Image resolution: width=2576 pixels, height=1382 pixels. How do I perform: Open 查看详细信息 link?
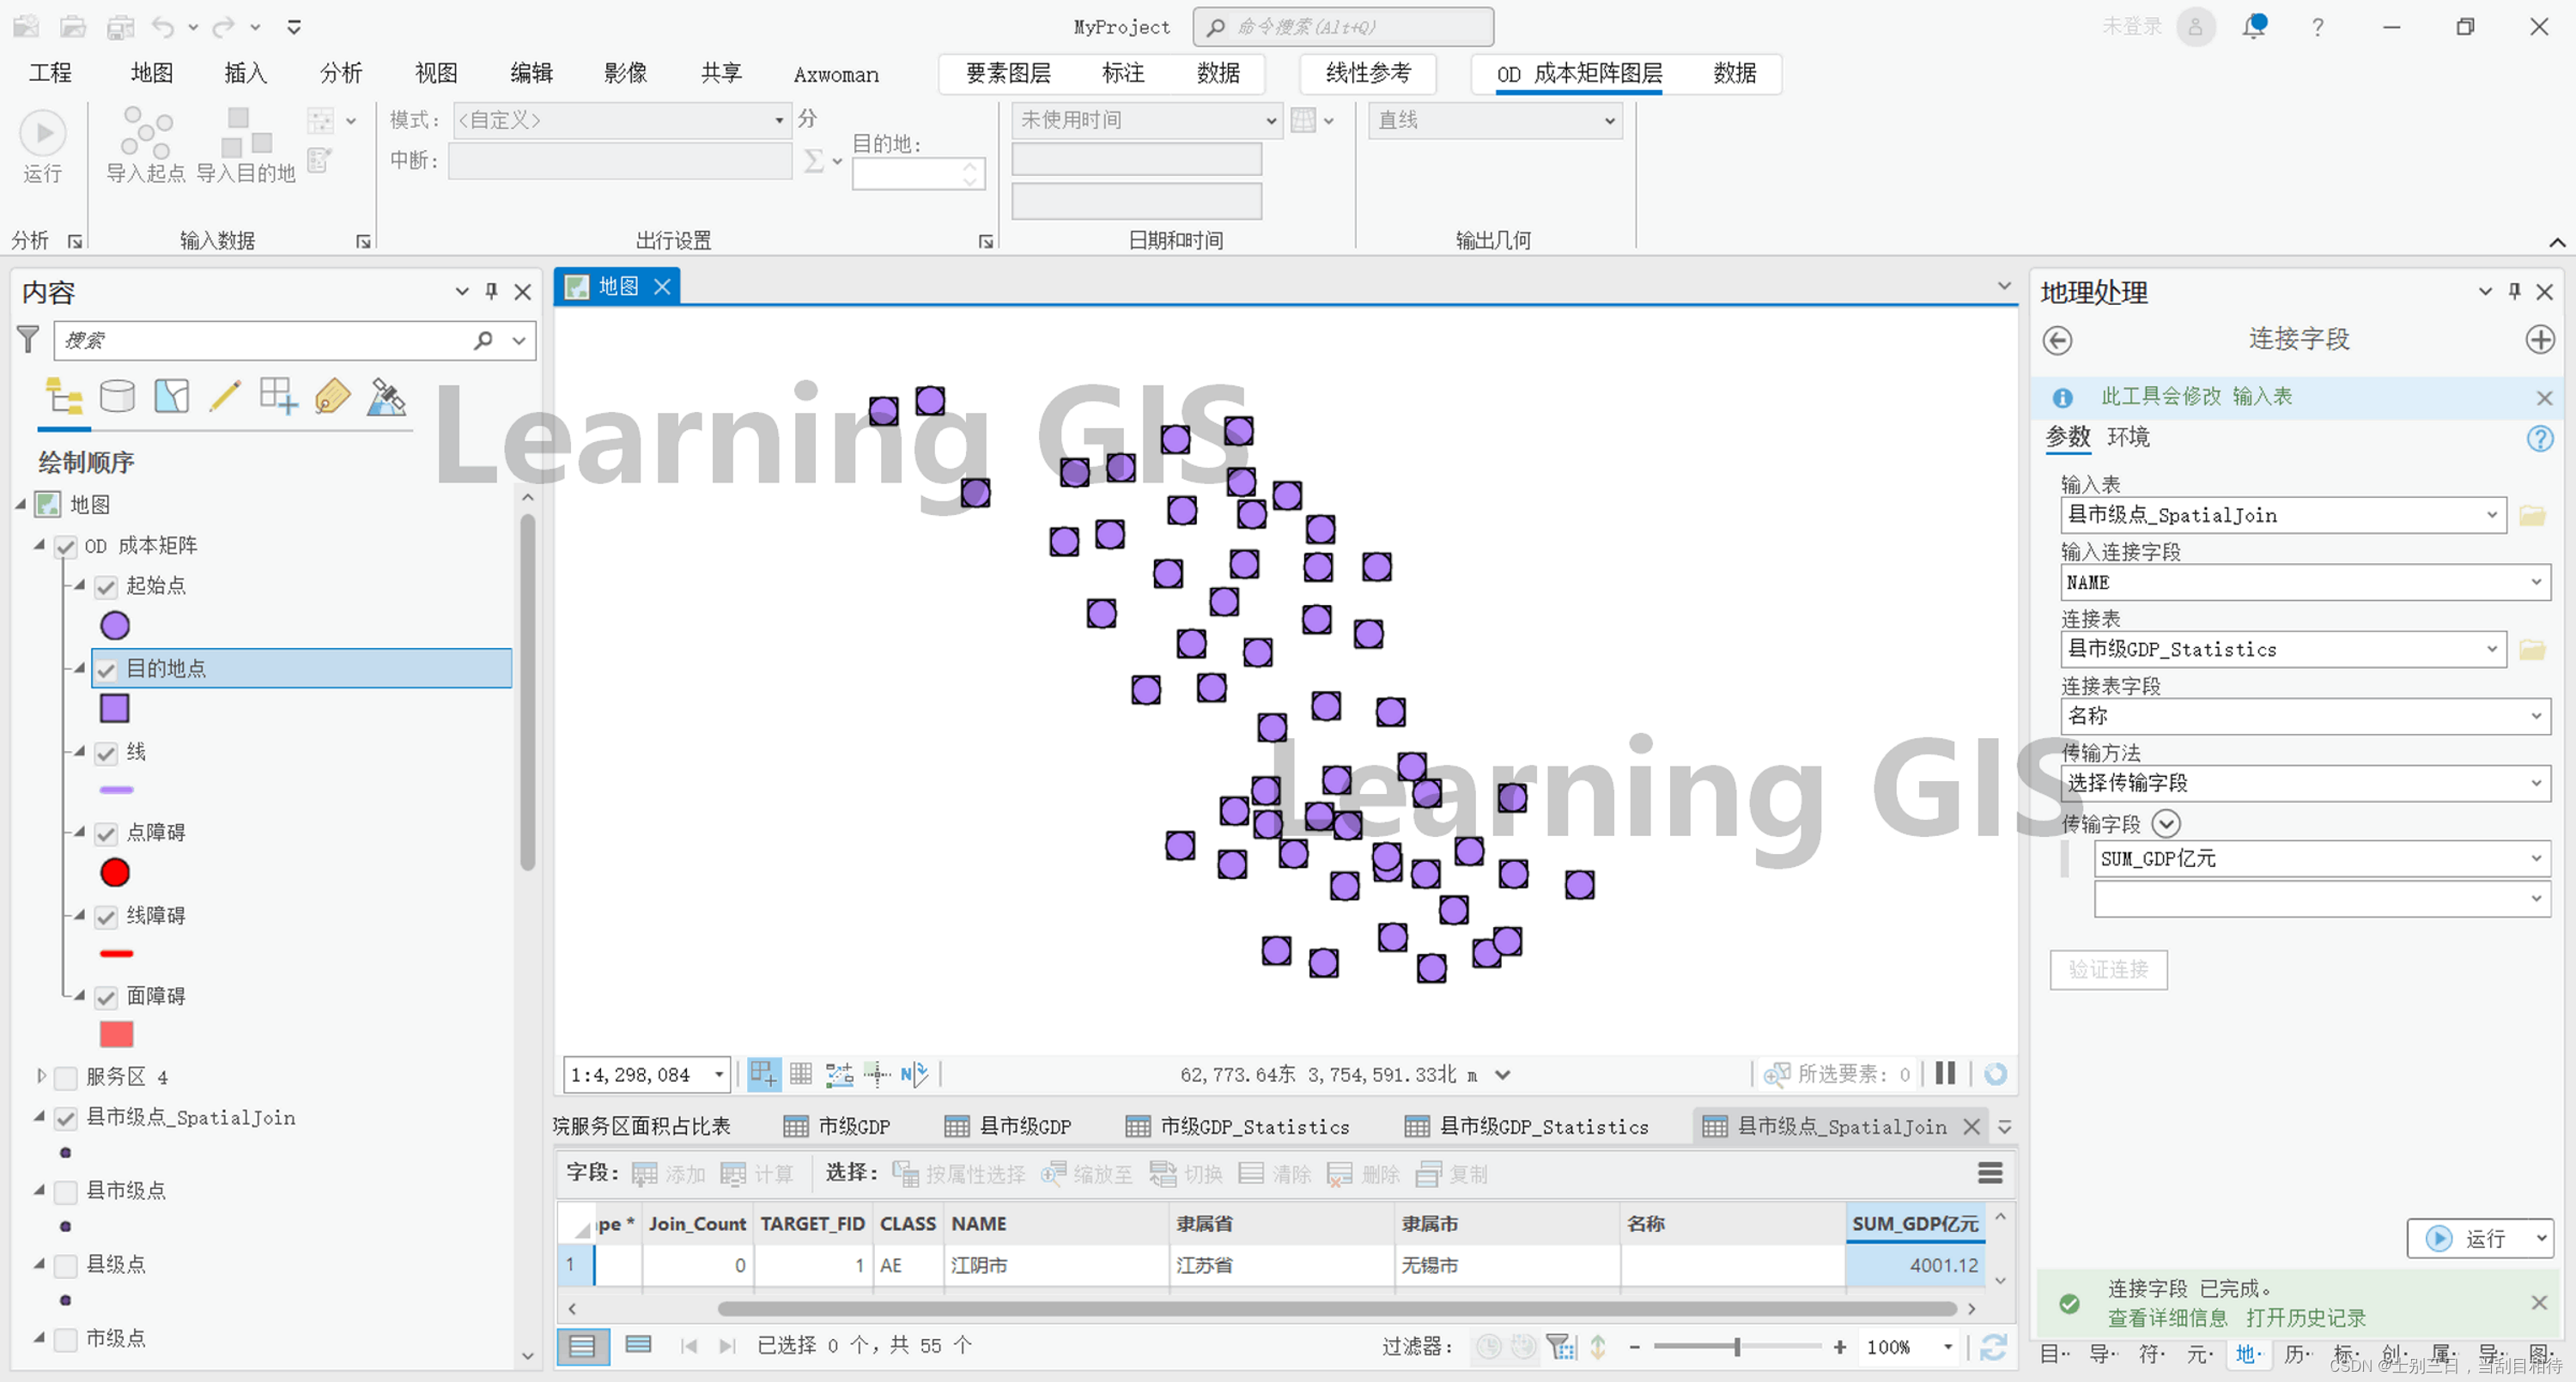tap(2166, 1318)
